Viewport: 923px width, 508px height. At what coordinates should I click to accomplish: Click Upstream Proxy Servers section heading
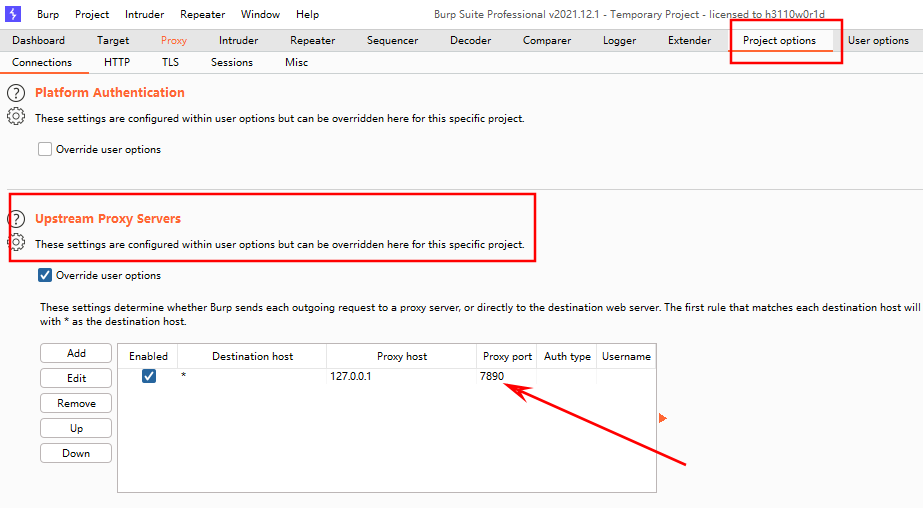[x=108, y=218]
